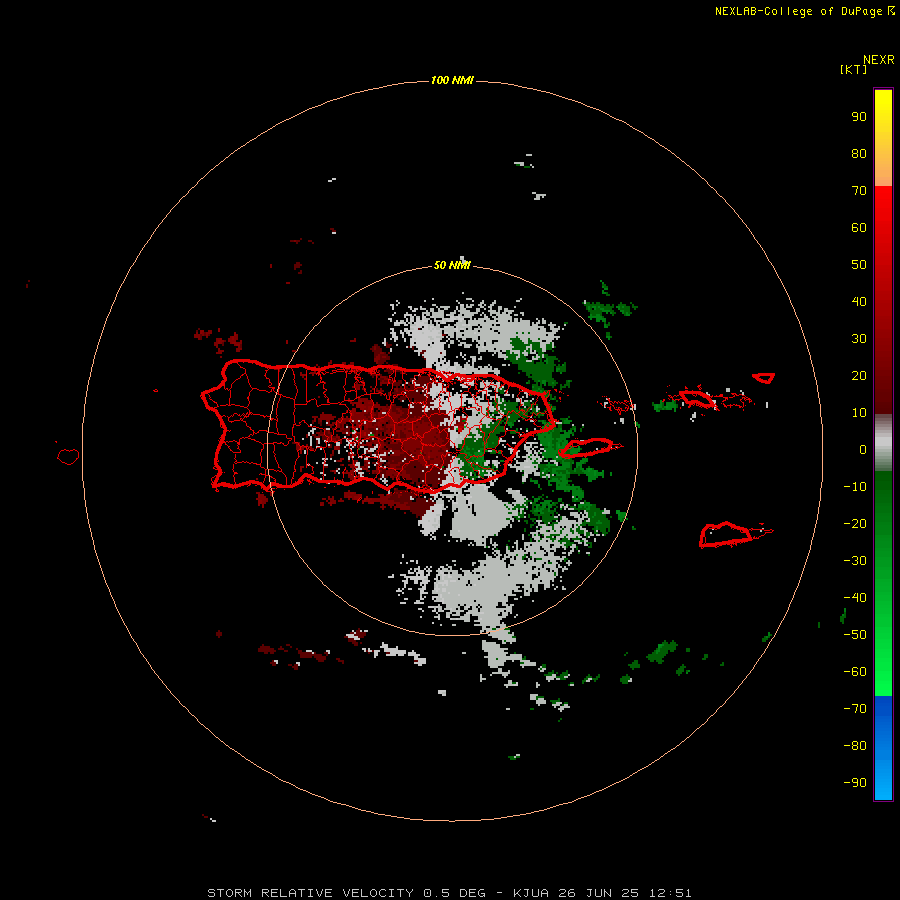Image resolution: width=900 pixels, height=900 pixels.
Task: Click the 40 value on velocity legend
Action: click(859, 302)
